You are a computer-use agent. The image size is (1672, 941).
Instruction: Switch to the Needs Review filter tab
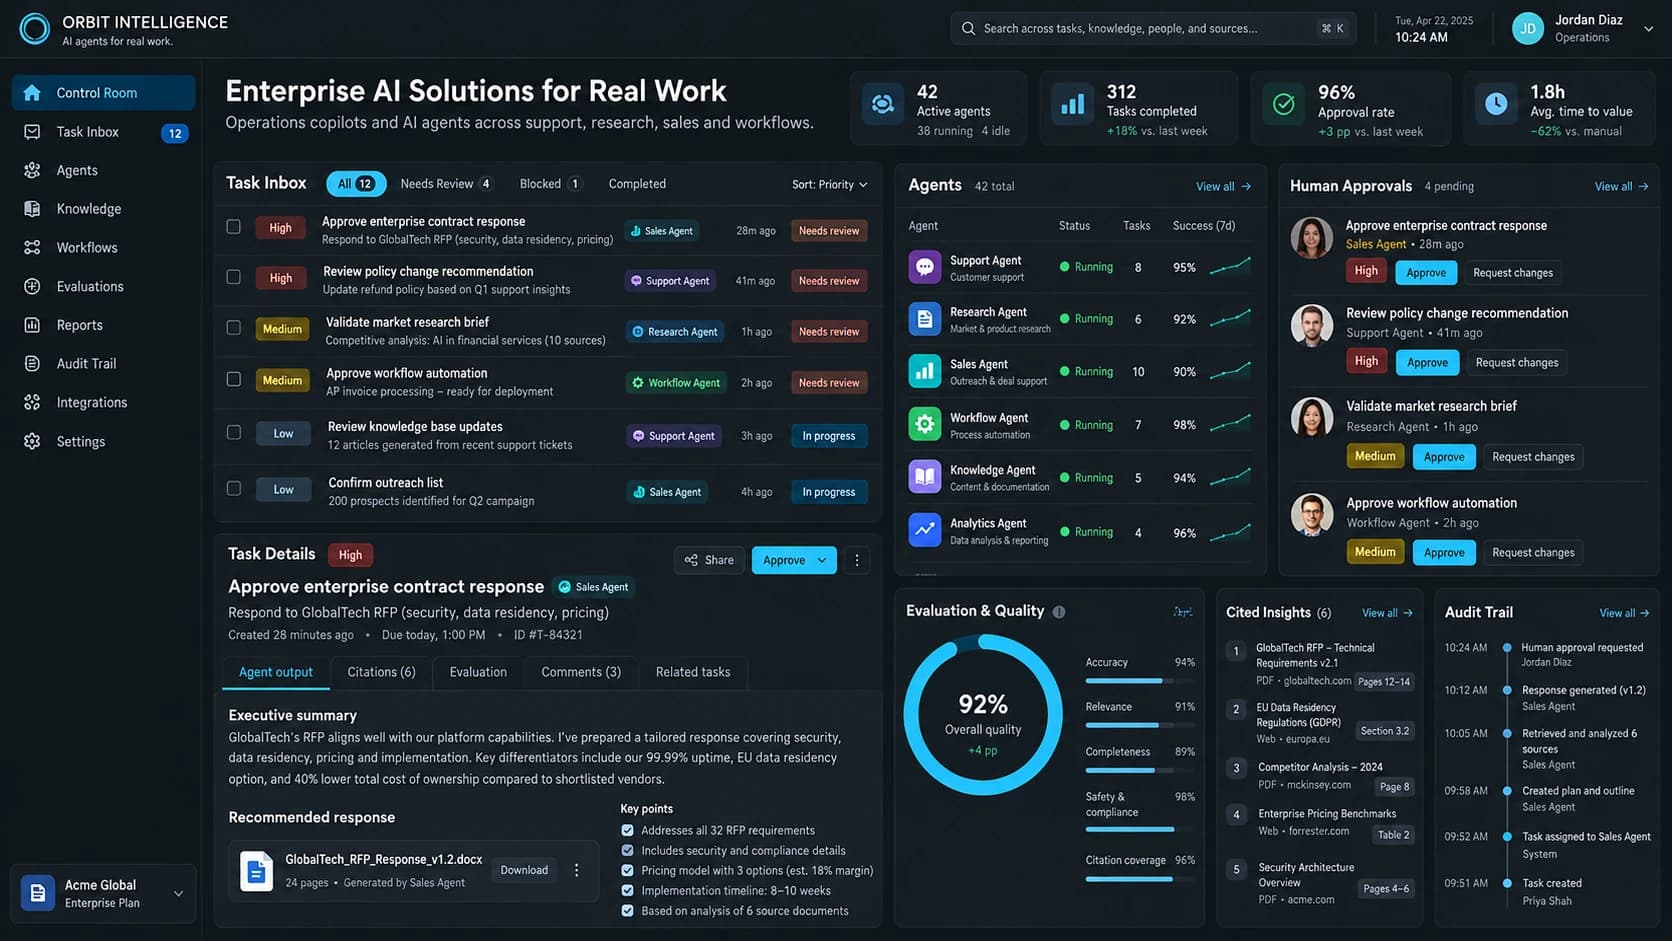[446, 184]
